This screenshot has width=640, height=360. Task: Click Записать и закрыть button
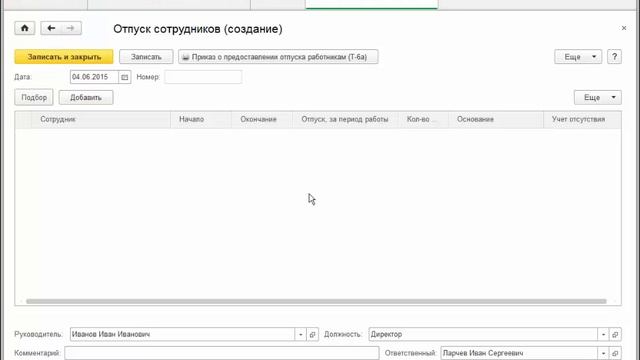click(x=64, y=57)
